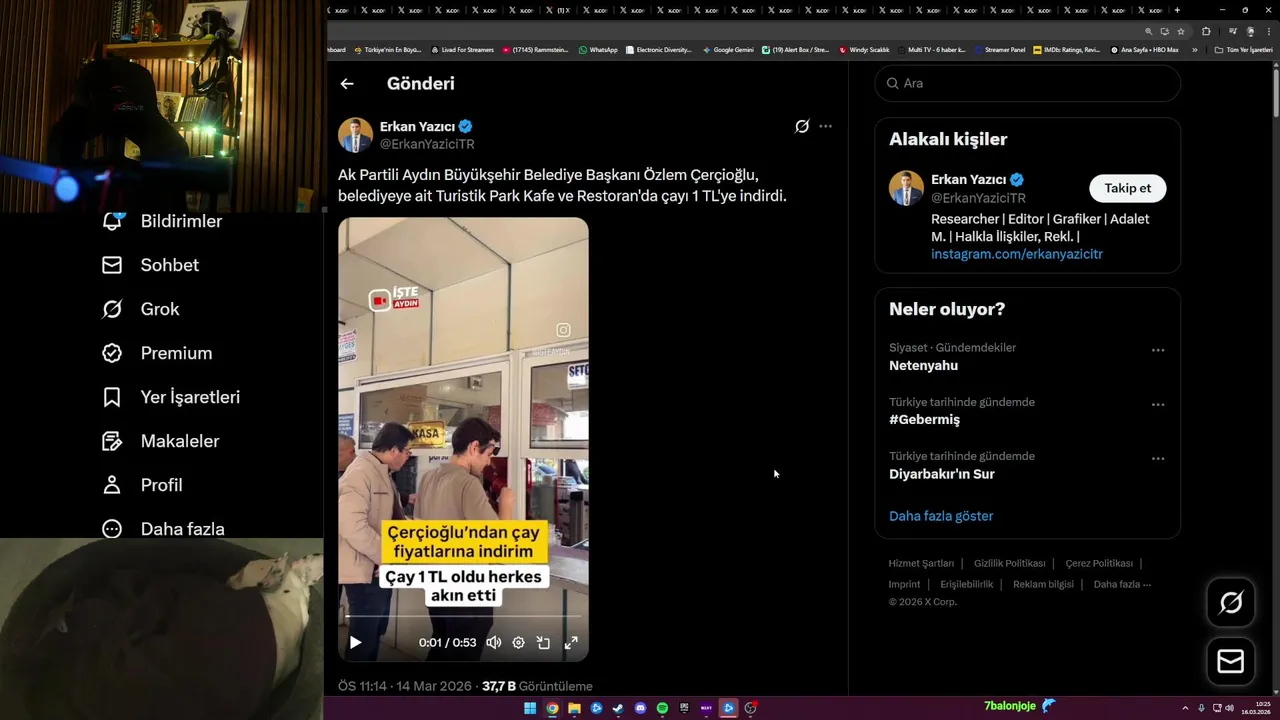1280x720 pixels.
Task: Open instagram.com/erkanyazicitr link
Action: point(1017,254)
